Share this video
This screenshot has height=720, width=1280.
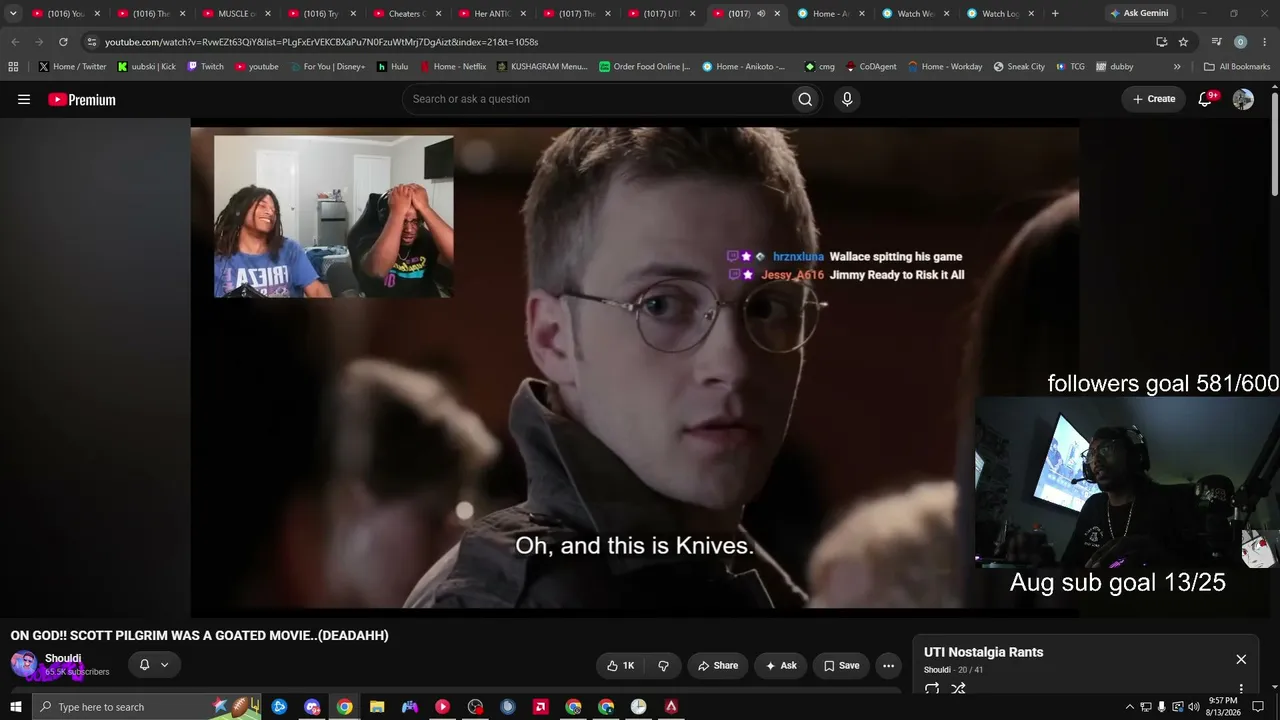(x=718, y=665)
